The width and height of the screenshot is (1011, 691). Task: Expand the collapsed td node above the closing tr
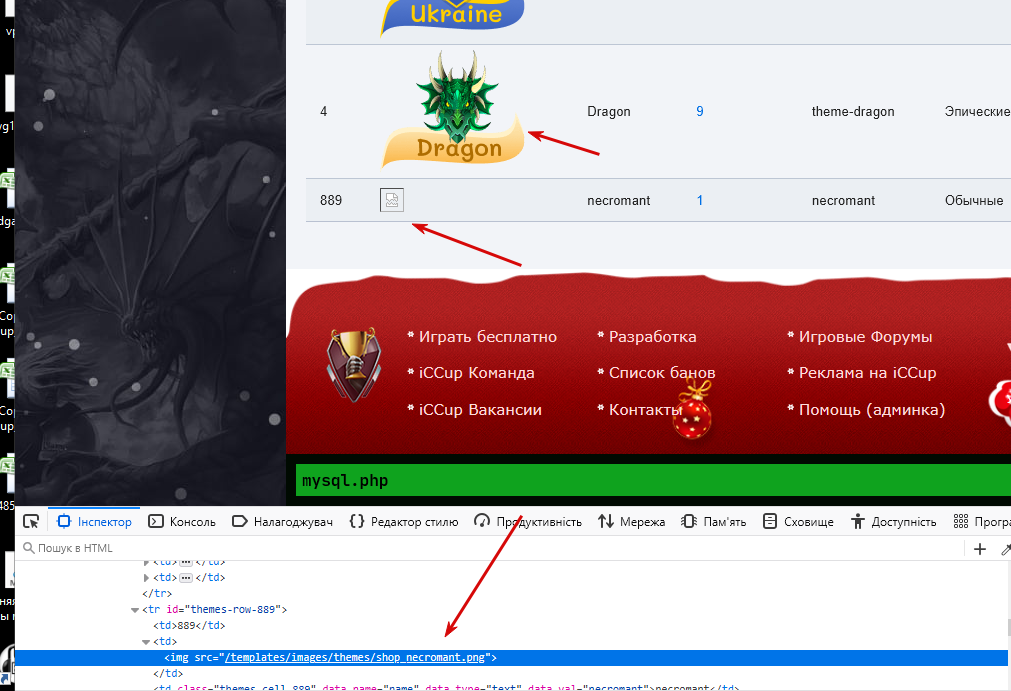pyautogui.click(x=146, y=578)
